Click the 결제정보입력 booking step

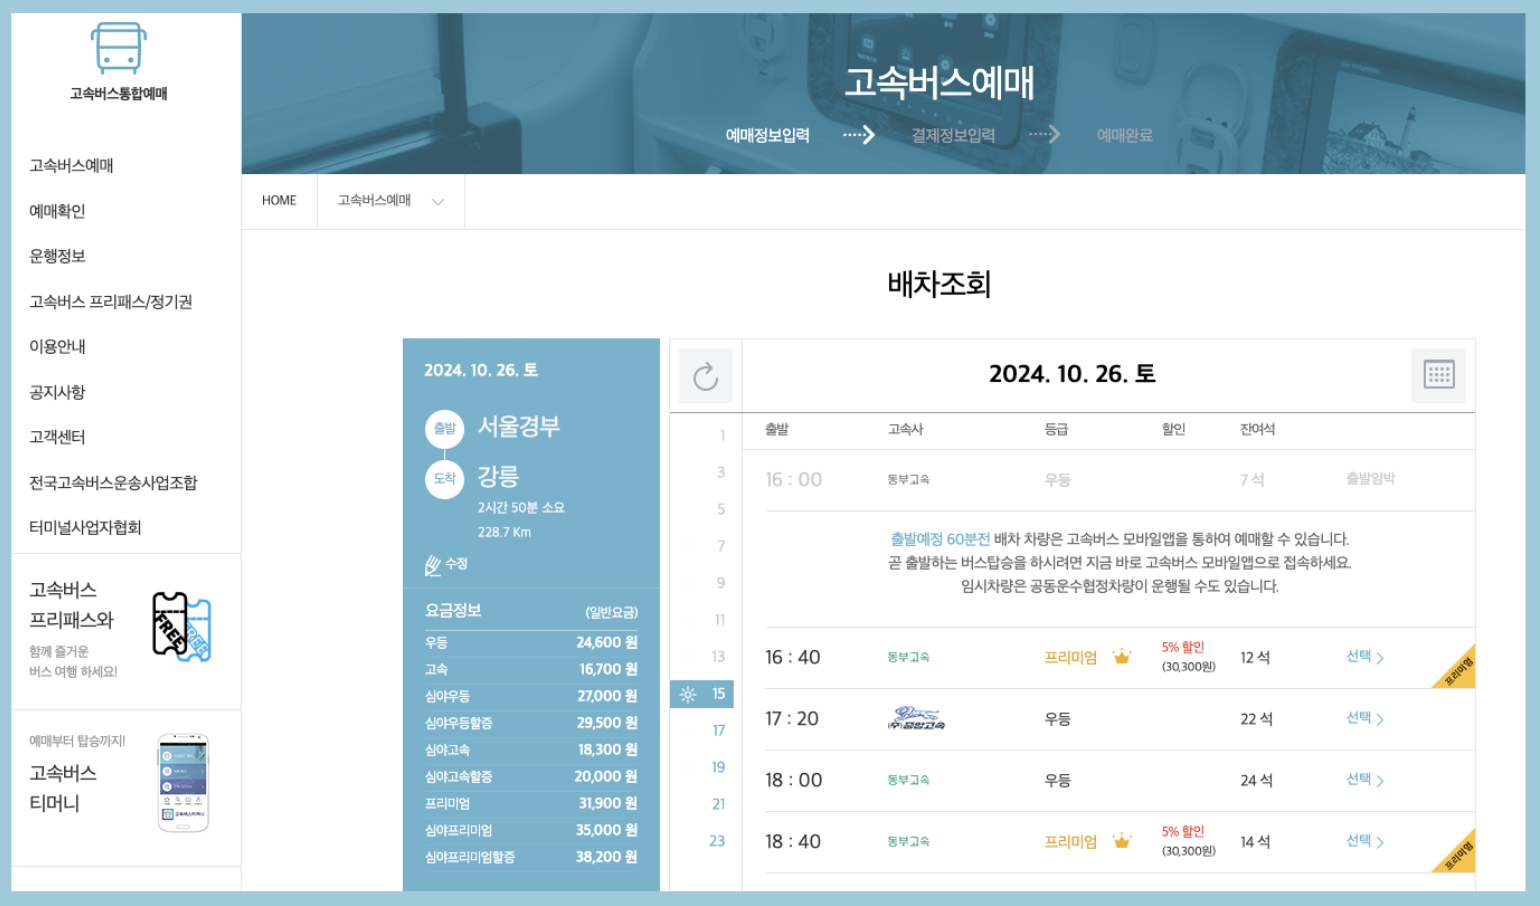click(x=952, y=135)
